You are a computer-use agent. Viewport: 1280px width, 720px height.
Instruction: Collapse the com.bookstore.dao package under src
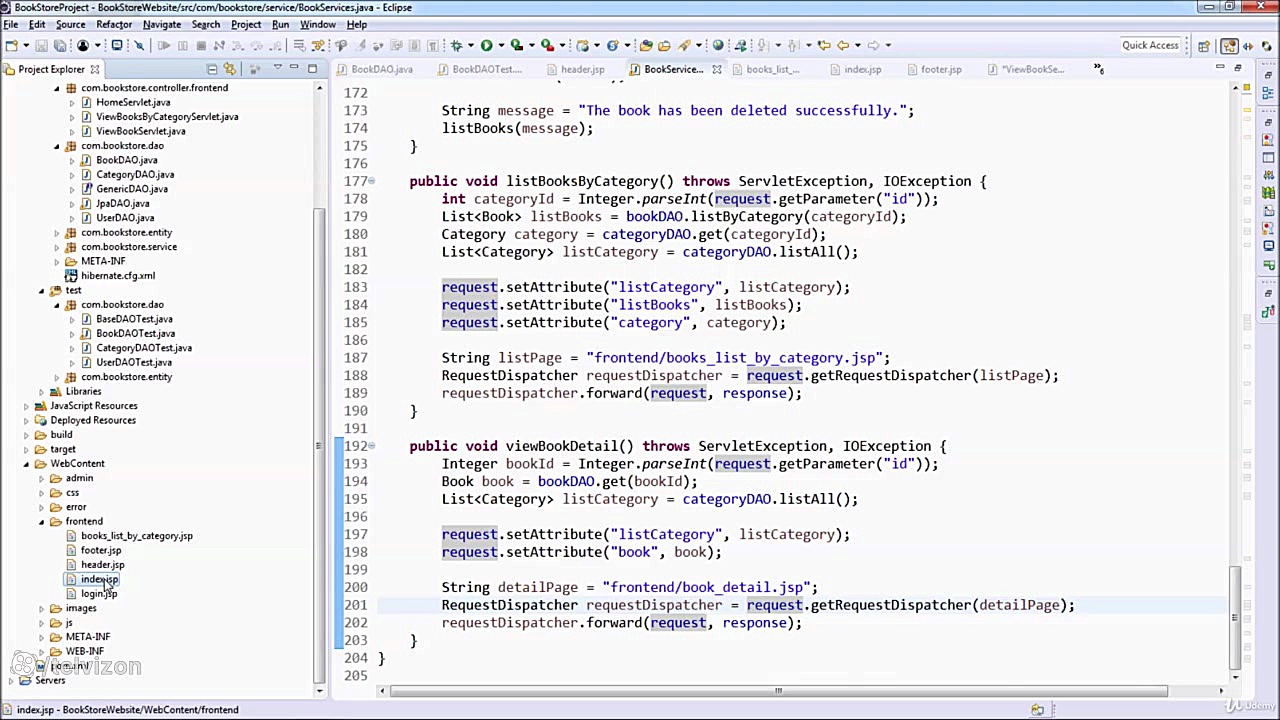point(57,146)
